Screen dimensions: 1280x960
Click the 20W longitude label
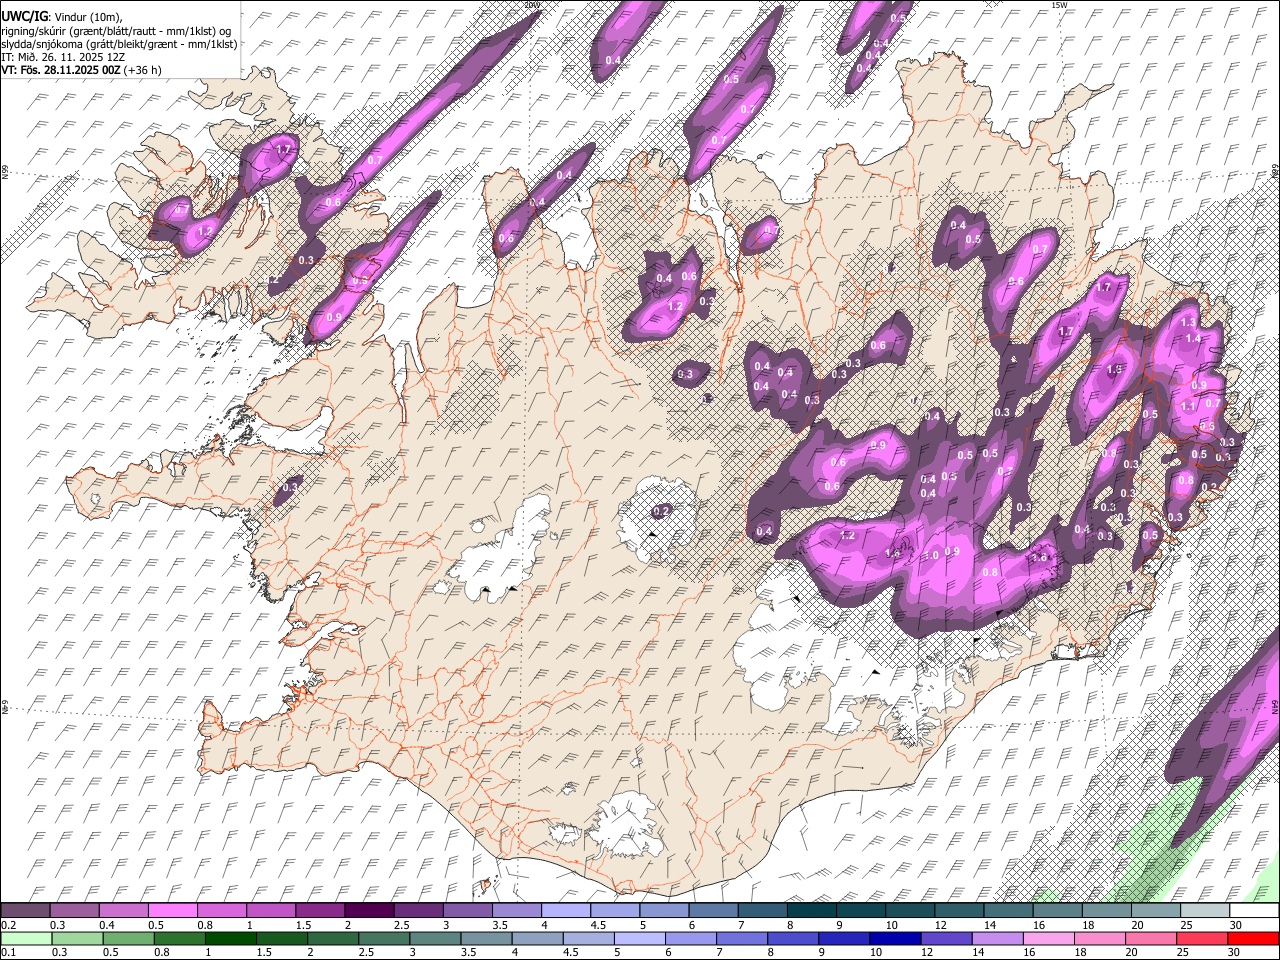(x=531, y=6)
